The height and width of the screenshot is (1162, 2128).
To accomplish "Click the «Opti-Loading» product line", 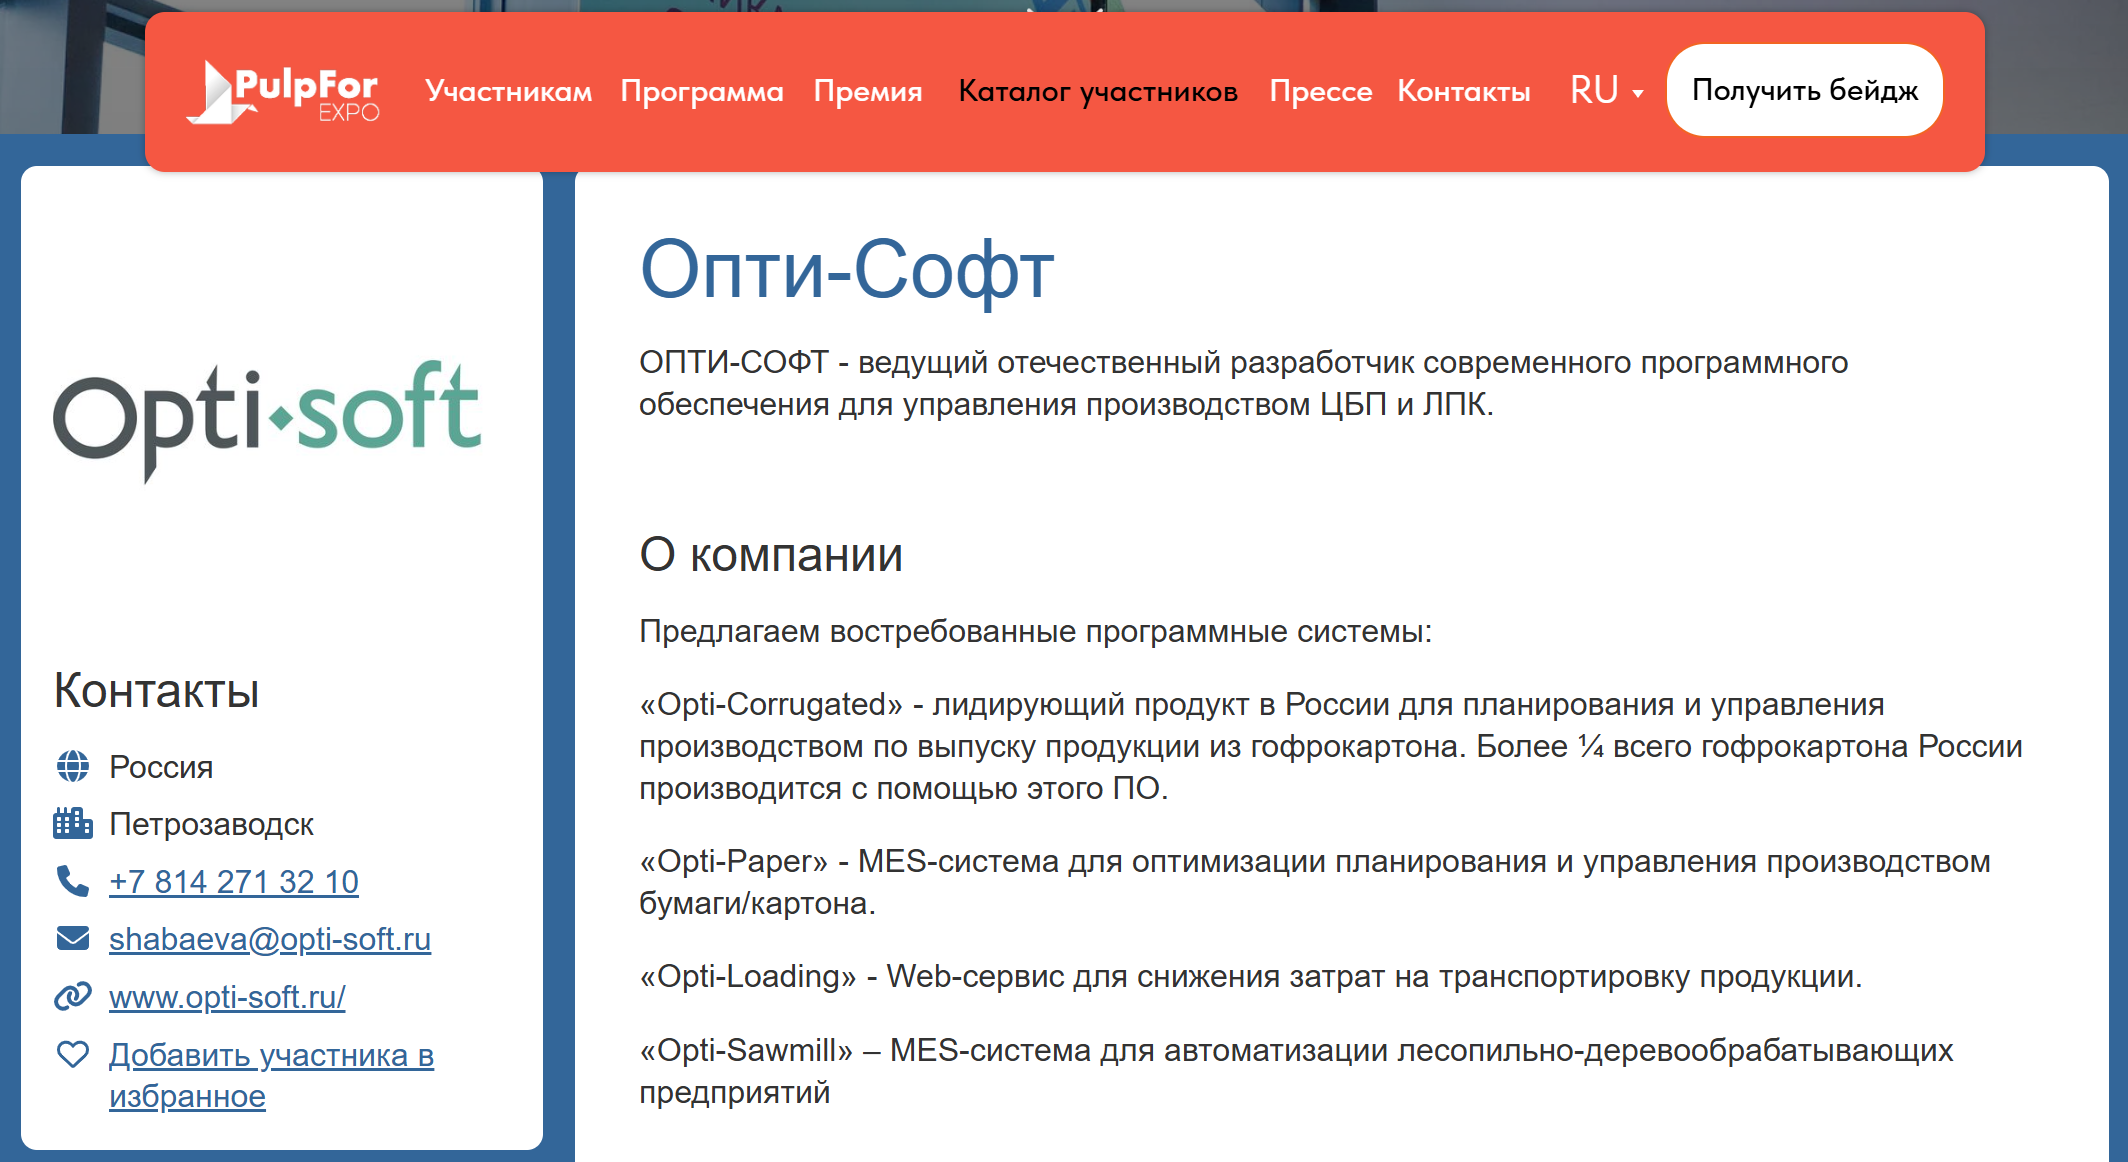I will click(x=1251, y=976).
